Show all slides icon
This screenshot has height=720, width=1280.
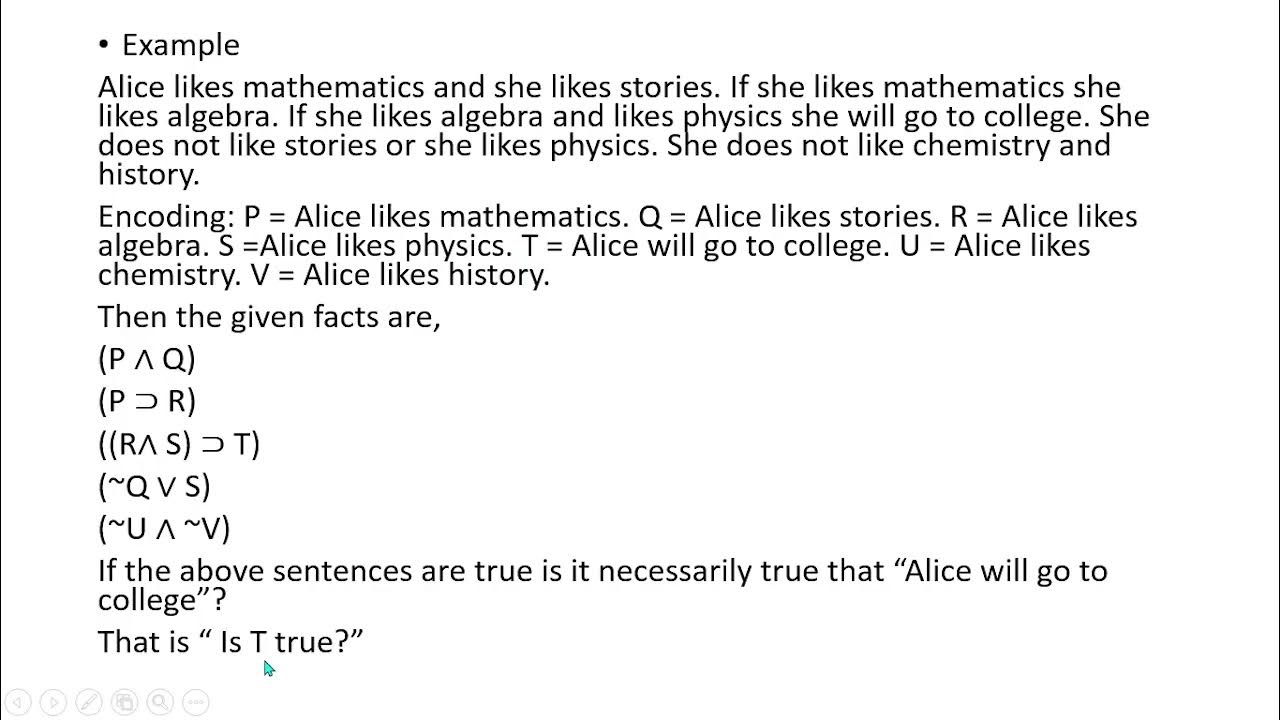[x=124, y=702]
